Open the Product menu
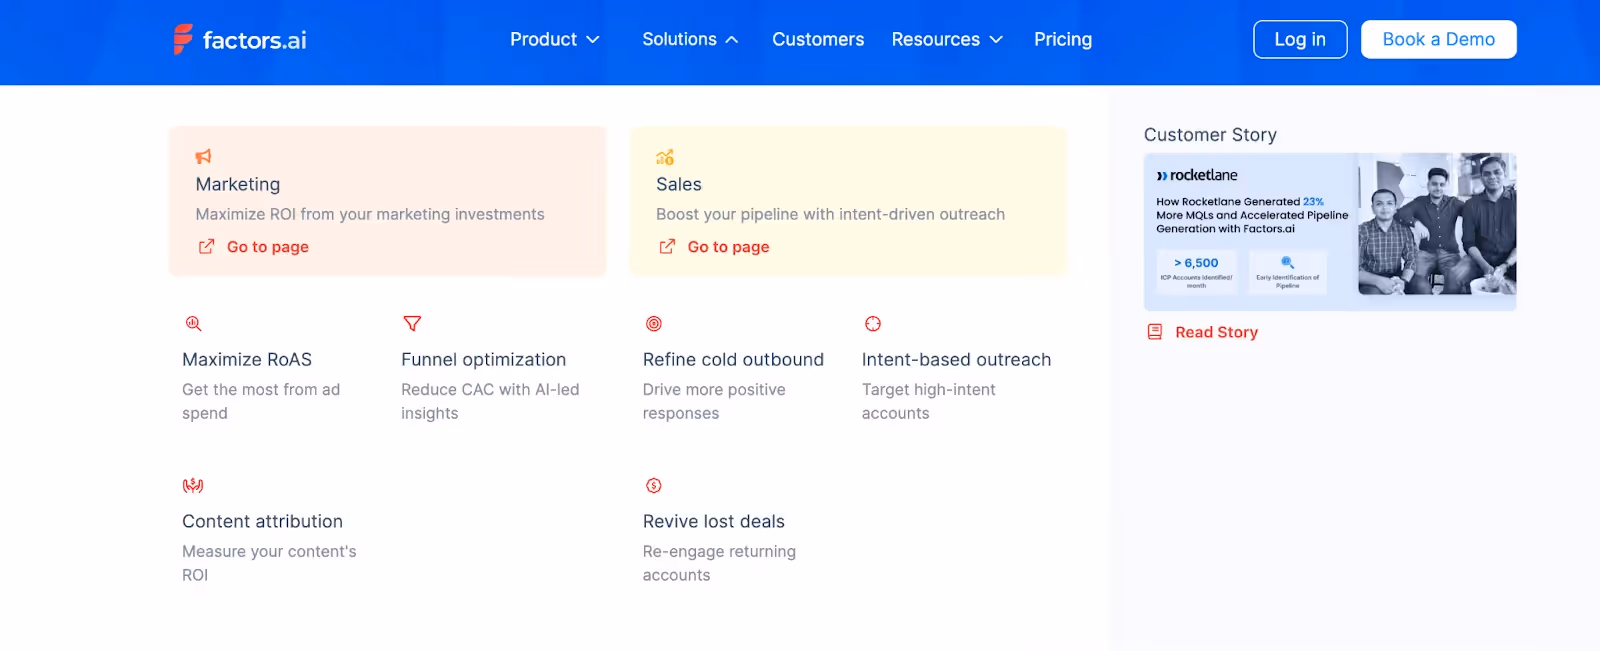This screenshot has height=651, width=1600. coord(555,39)
